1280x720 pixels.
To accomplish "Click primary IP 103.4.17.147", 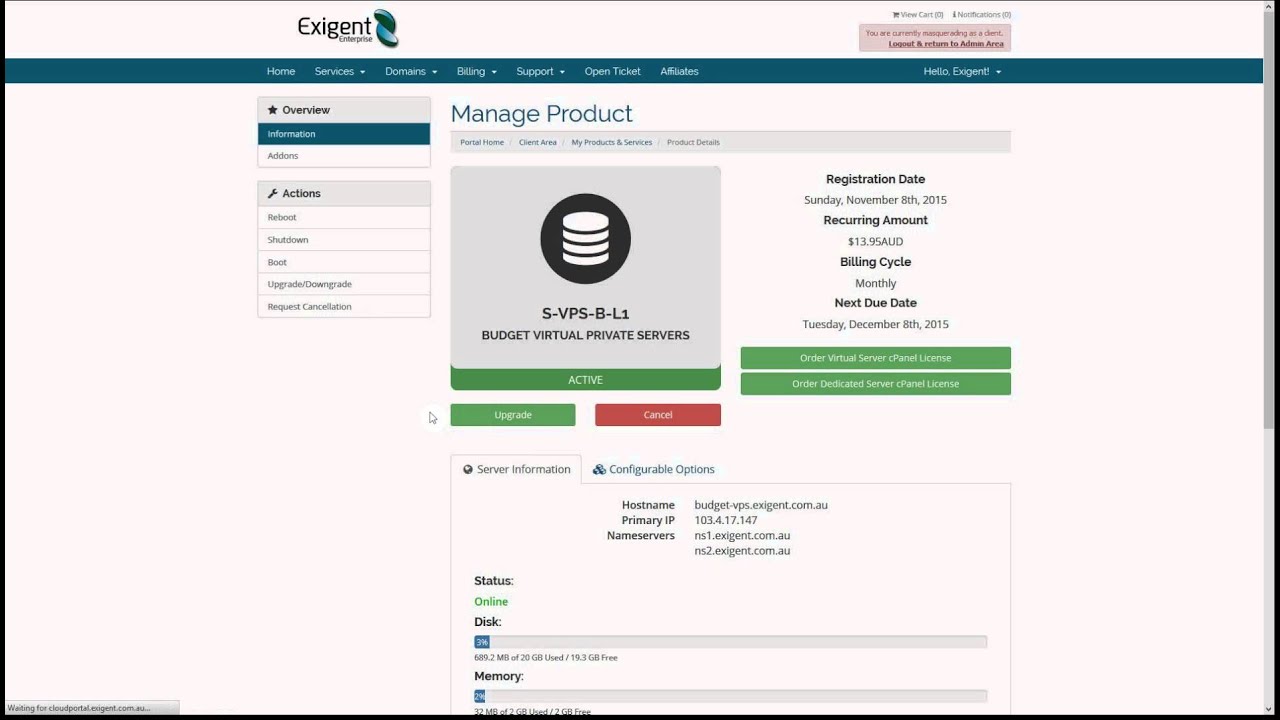I will coord(726,520).
